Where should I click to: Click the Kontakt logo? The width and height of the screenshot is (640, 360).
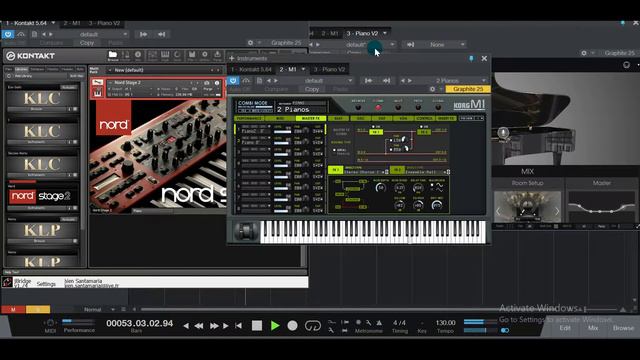click(x=31, y=56)
